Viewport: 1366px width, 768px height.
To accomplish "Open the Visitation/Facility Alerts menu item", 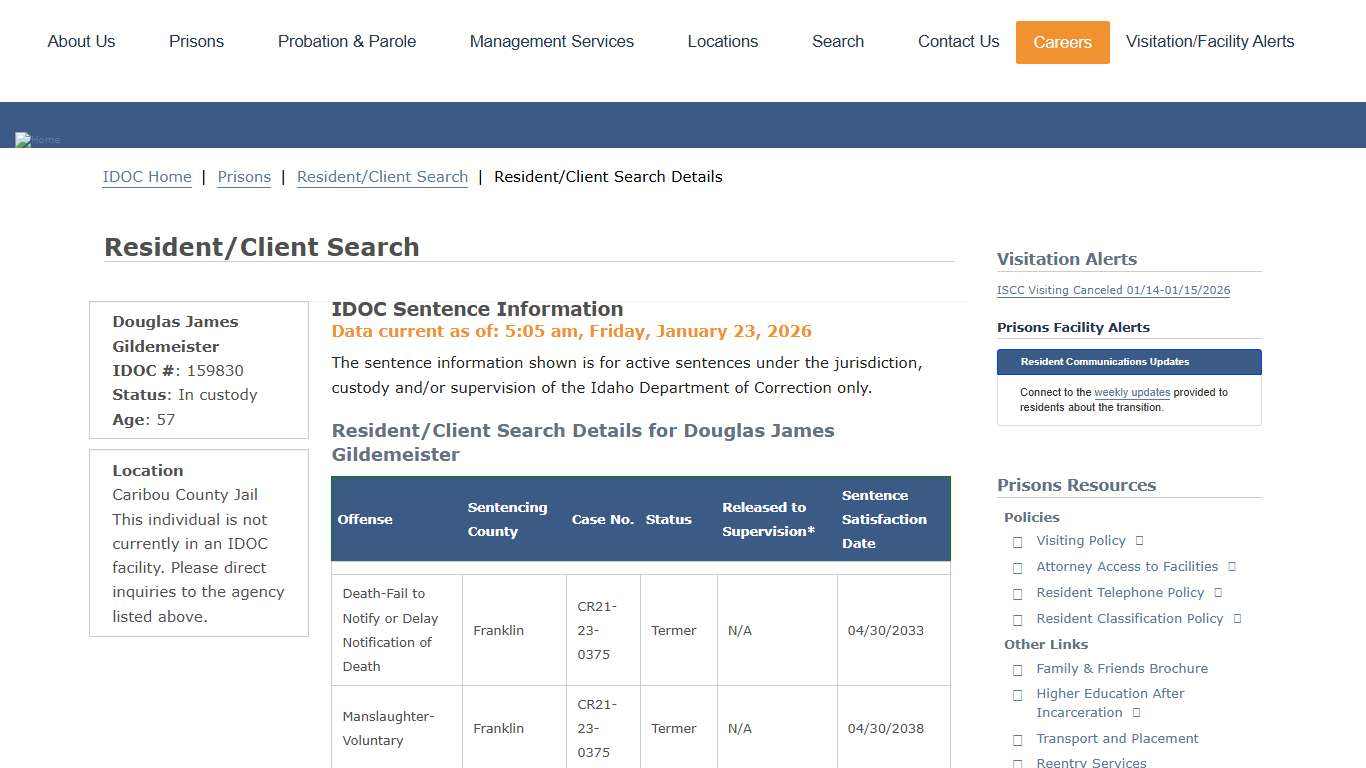I will (x=1210, y=41).
